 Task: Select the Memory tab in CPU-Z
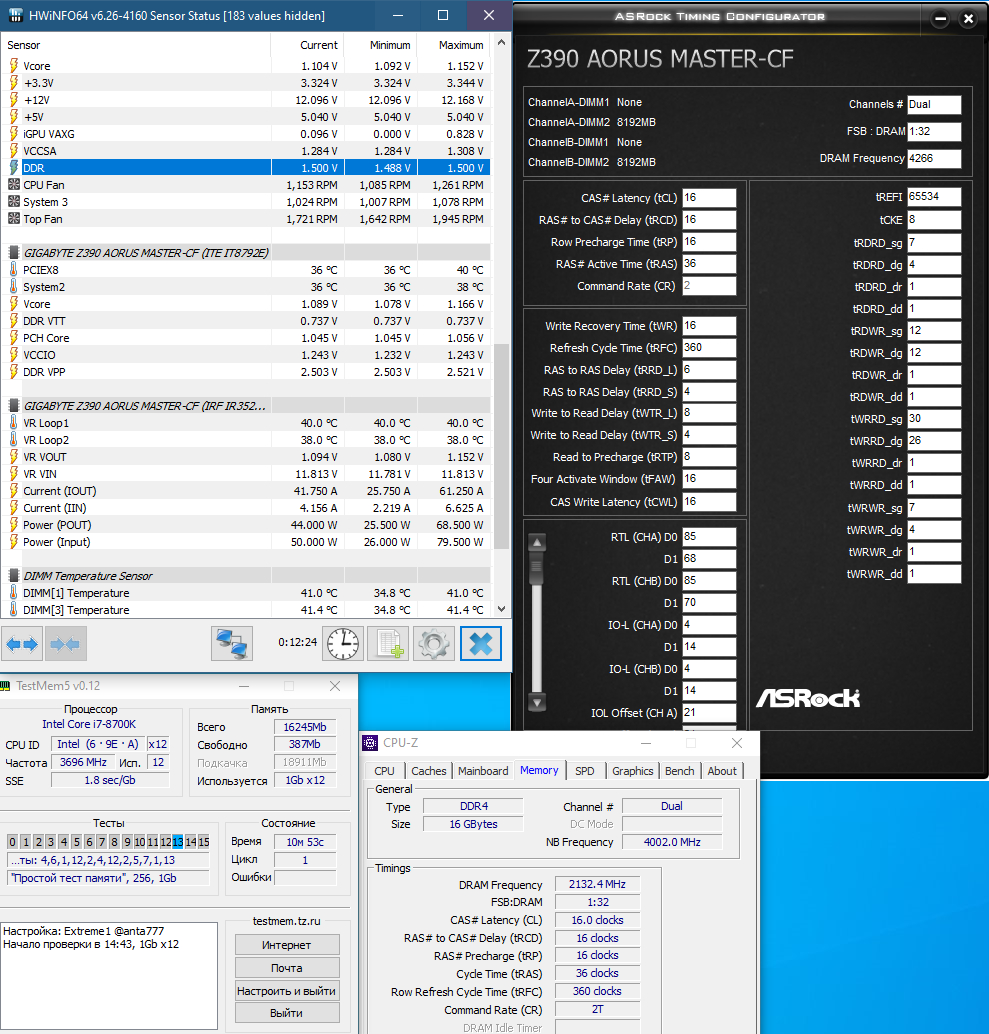pos(539,770)
